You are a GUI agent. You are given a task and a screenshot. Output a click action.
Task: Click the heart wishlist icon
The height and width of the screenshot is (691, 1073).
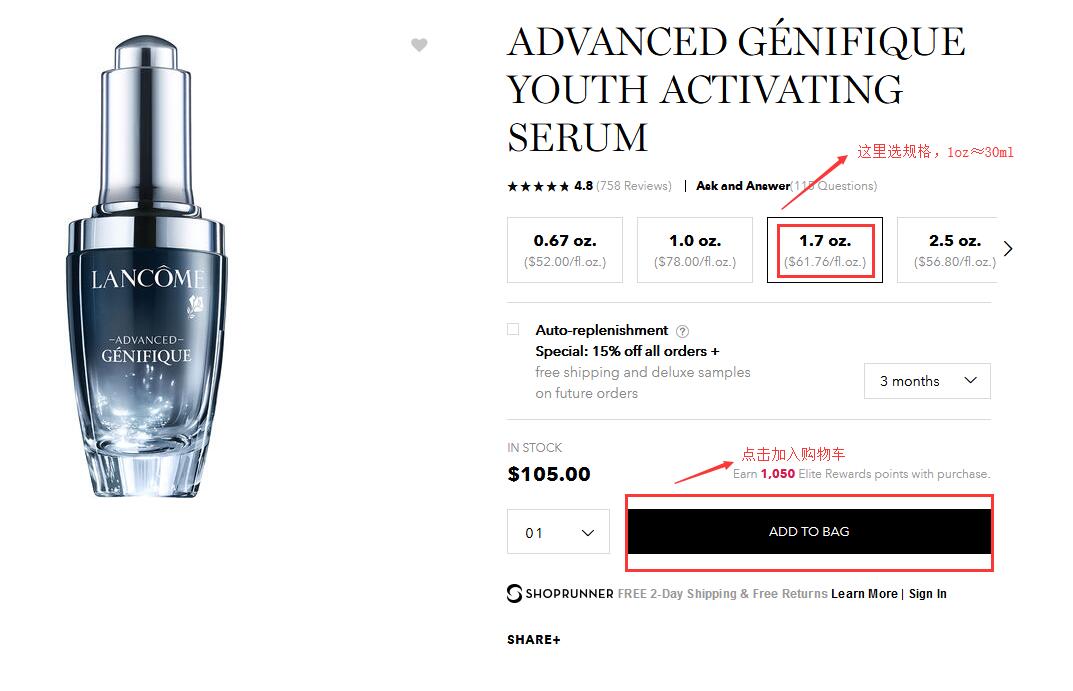(419, 45)
